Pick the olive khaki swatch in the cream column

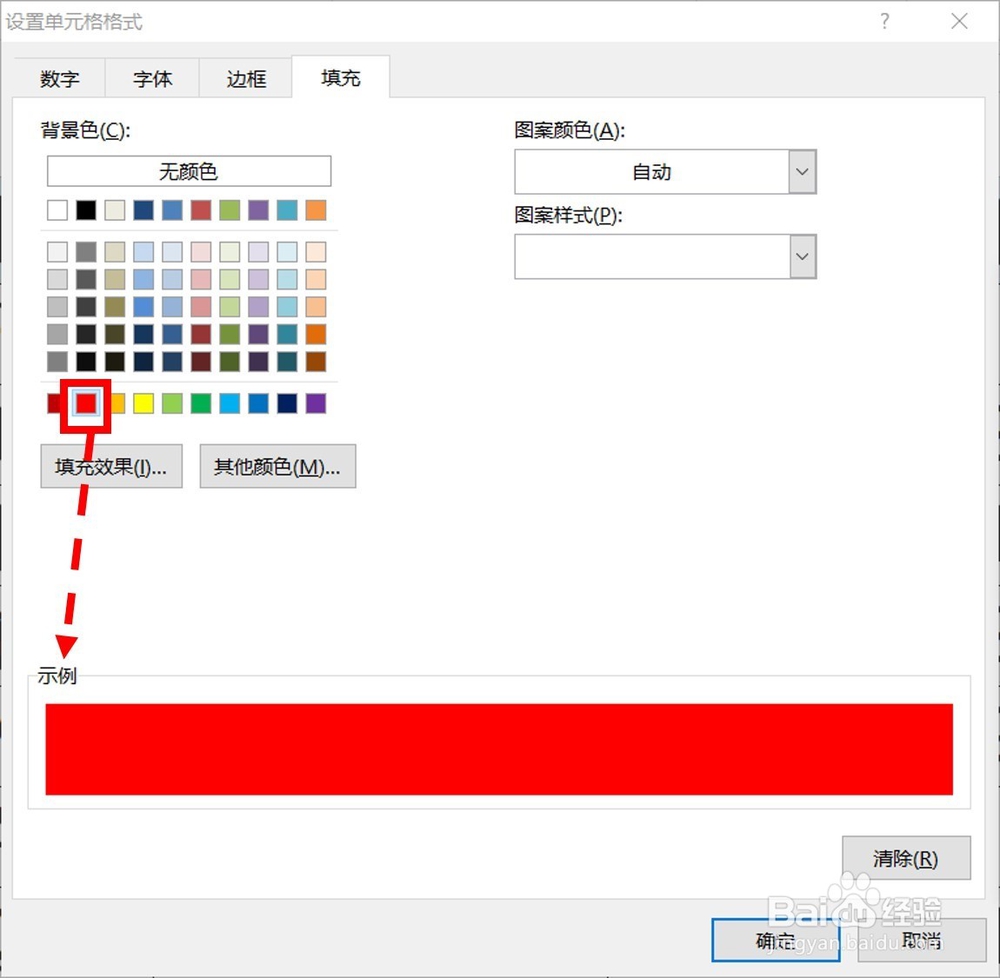pos(115,307)
